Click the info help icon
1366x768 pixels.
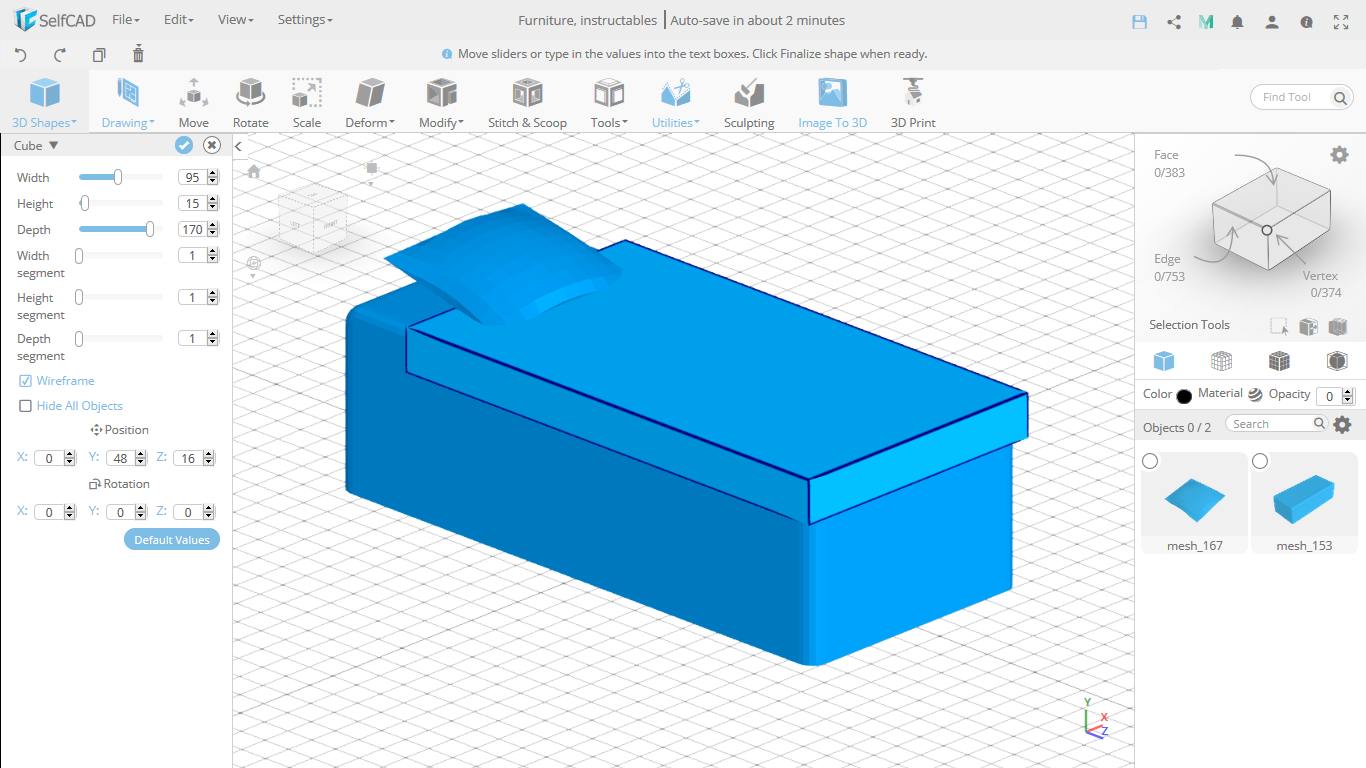click(1306, 21)
